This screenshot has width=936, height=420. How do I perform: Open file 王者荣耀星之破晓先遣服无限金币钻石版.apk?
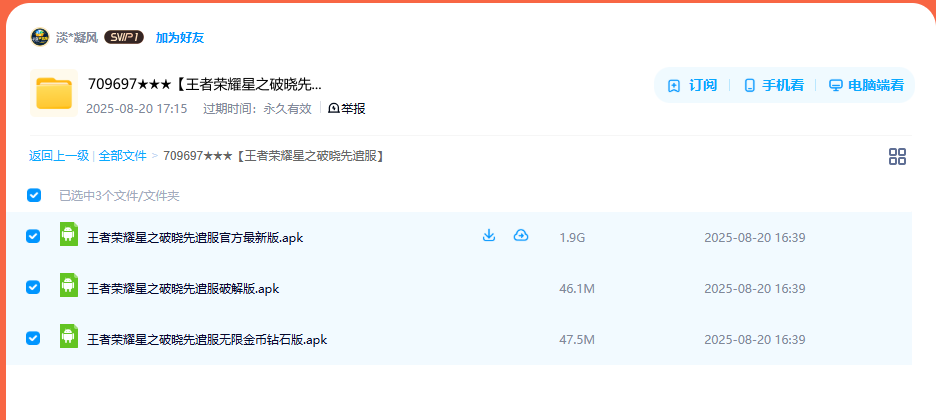(207, 340)
